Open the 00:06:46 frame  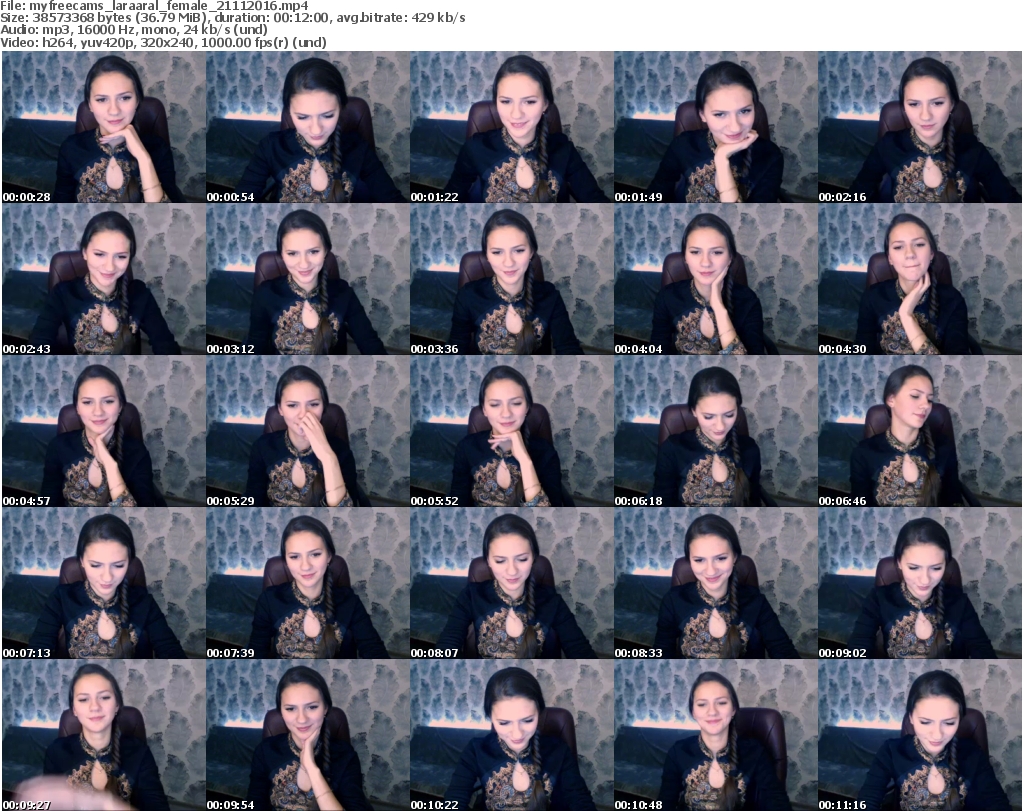coord(920,431)
